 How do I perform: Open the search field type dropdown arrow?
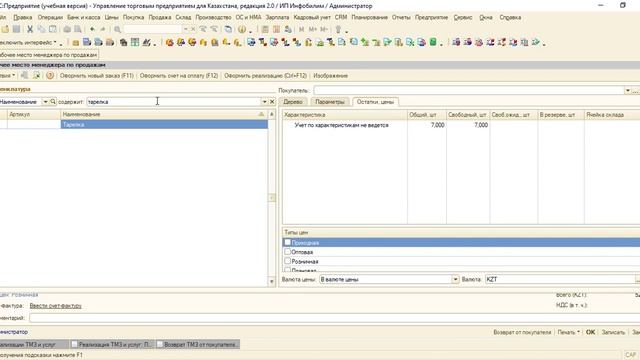pyautogui.click(x=45, y=102)
